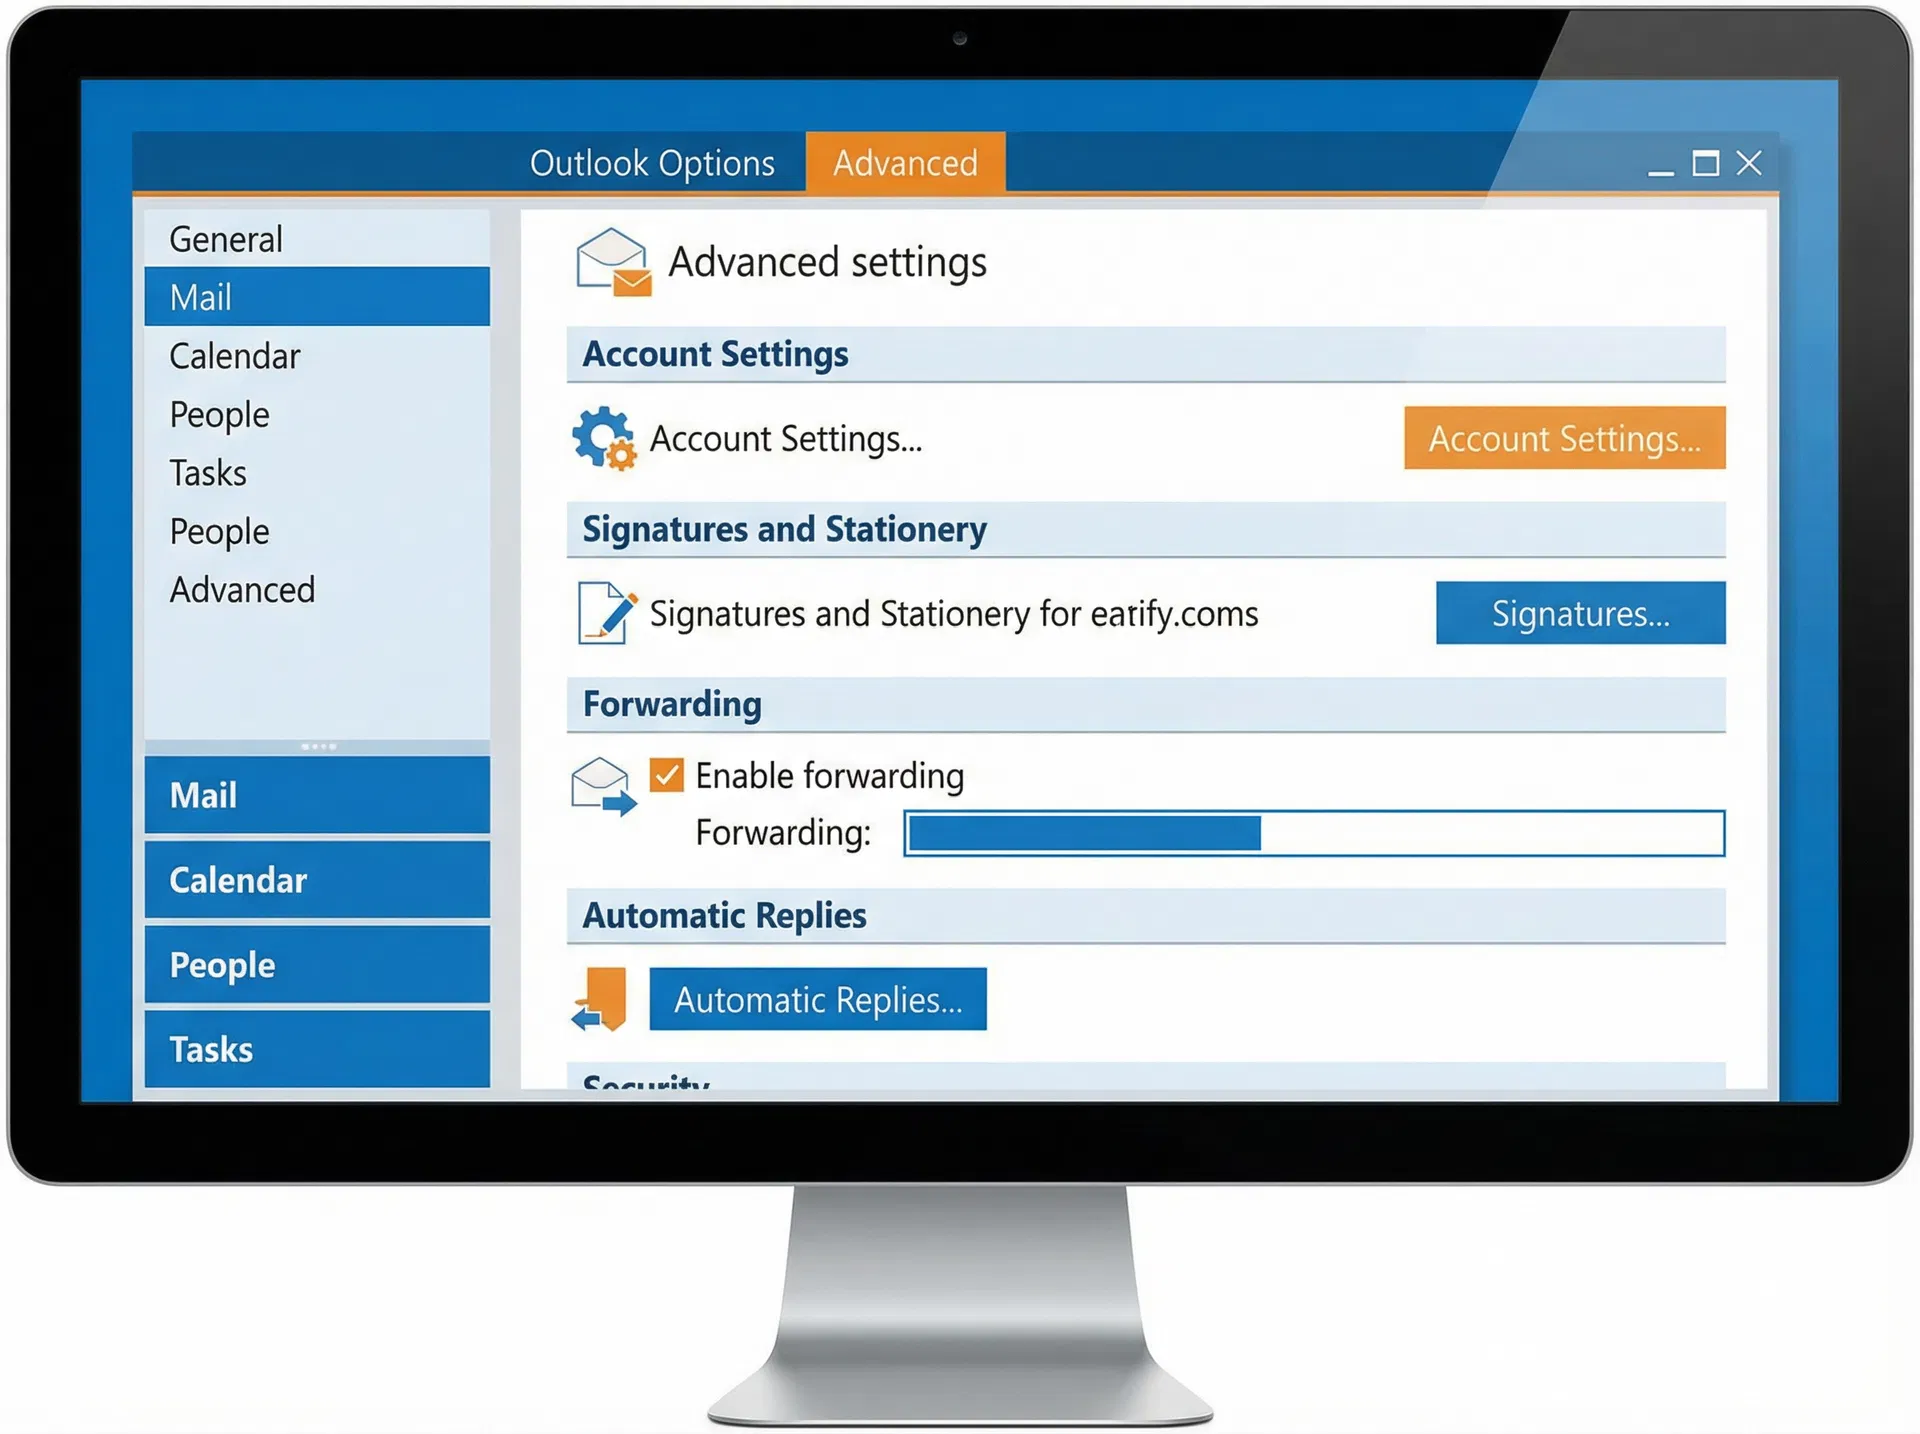Click the orange Automatic Replies icon
1920x1434 pixels.
(x=600, y=998)
